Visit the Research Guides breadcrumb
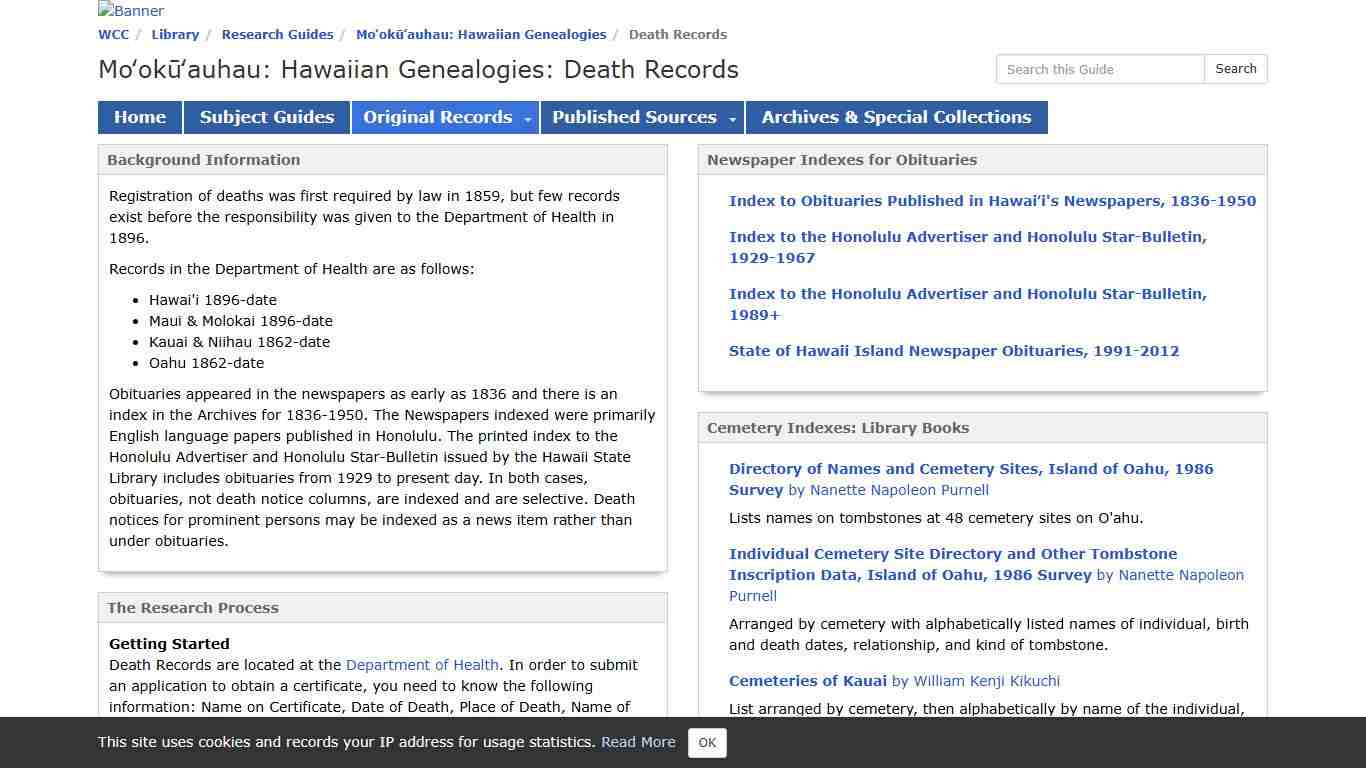The image size is (1366, 768). pyautogui.click(x=277, y=34)
